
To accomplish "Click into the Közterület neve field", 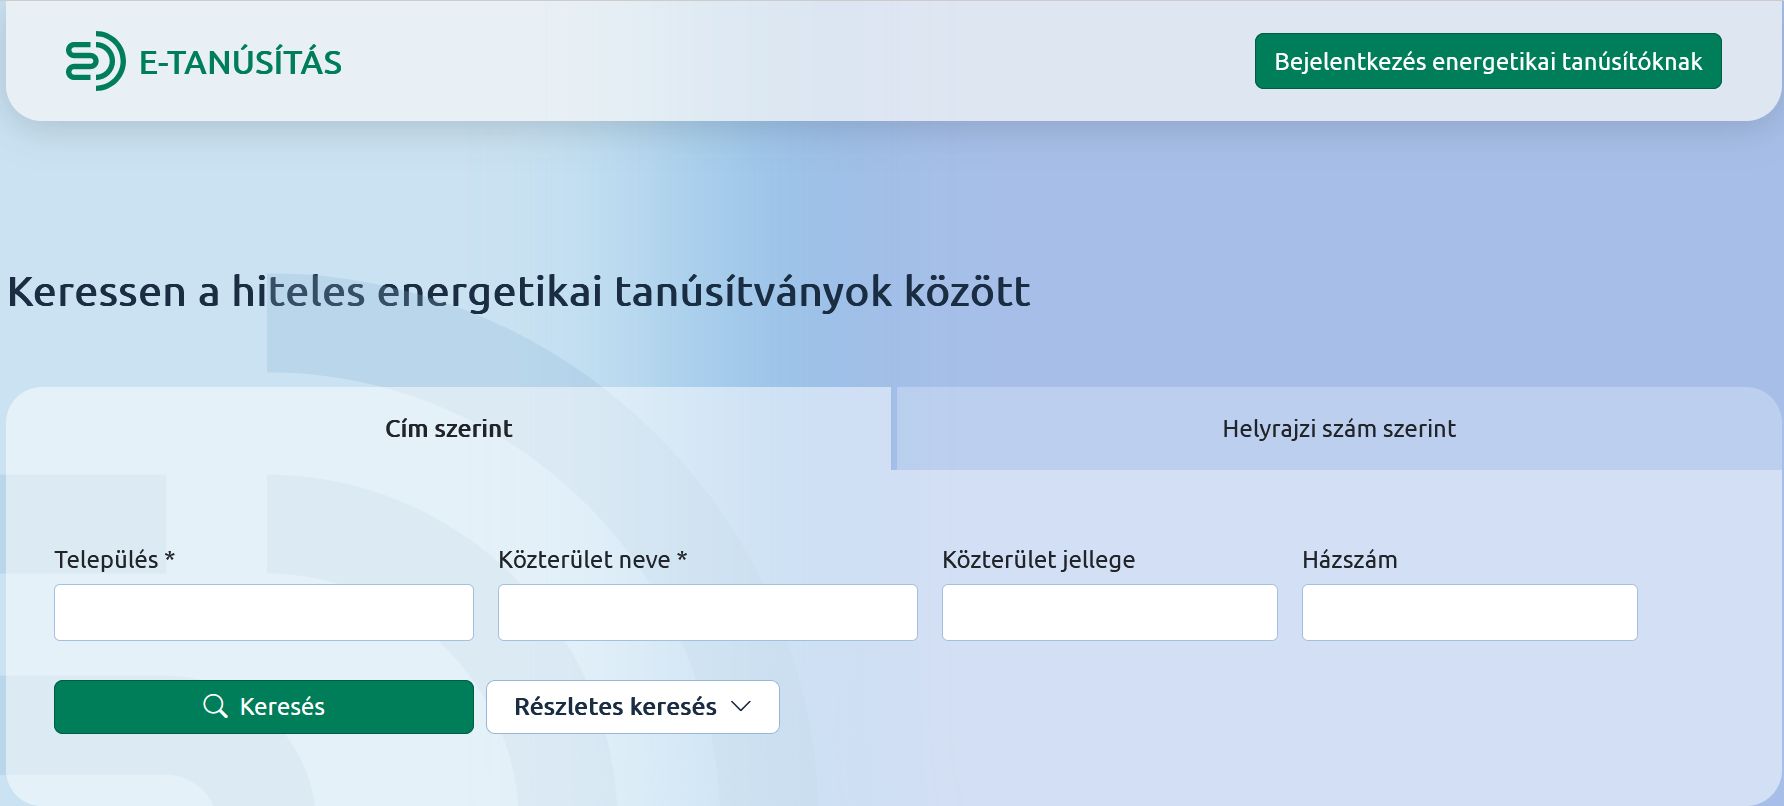I will [x=707, y=612].
